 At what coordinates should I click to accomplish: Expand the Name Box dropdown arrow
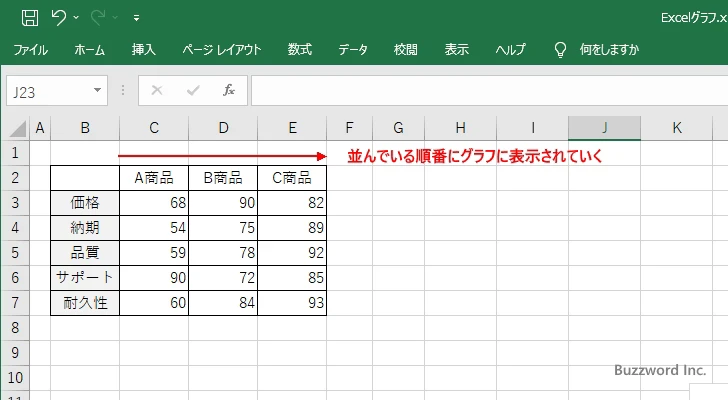98,90
